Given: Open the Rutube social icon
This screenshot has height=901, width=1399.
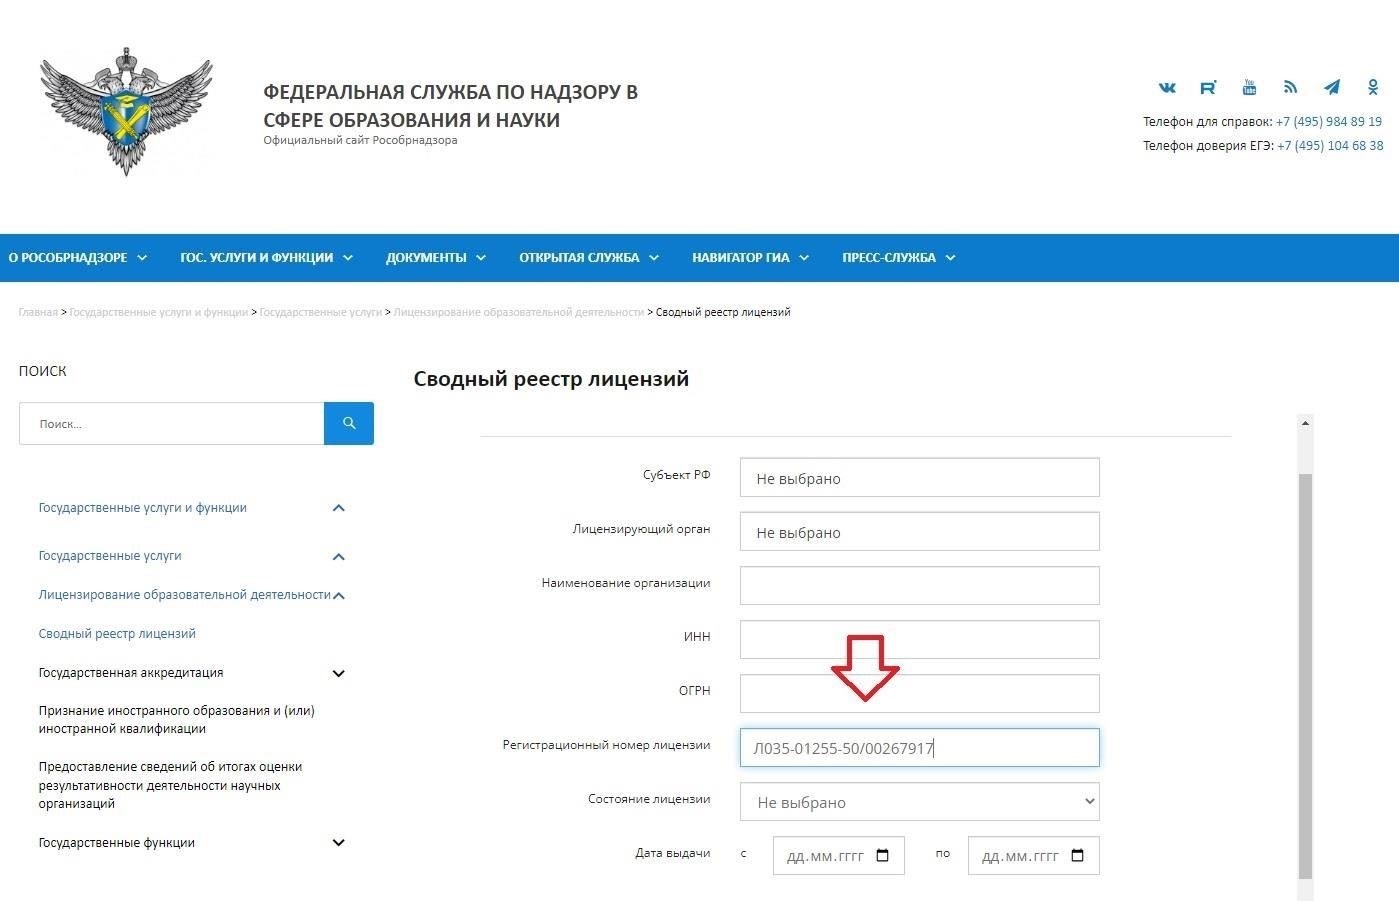Looking at the screenshot, I should pyautogui.click(x=1208, y=88).
